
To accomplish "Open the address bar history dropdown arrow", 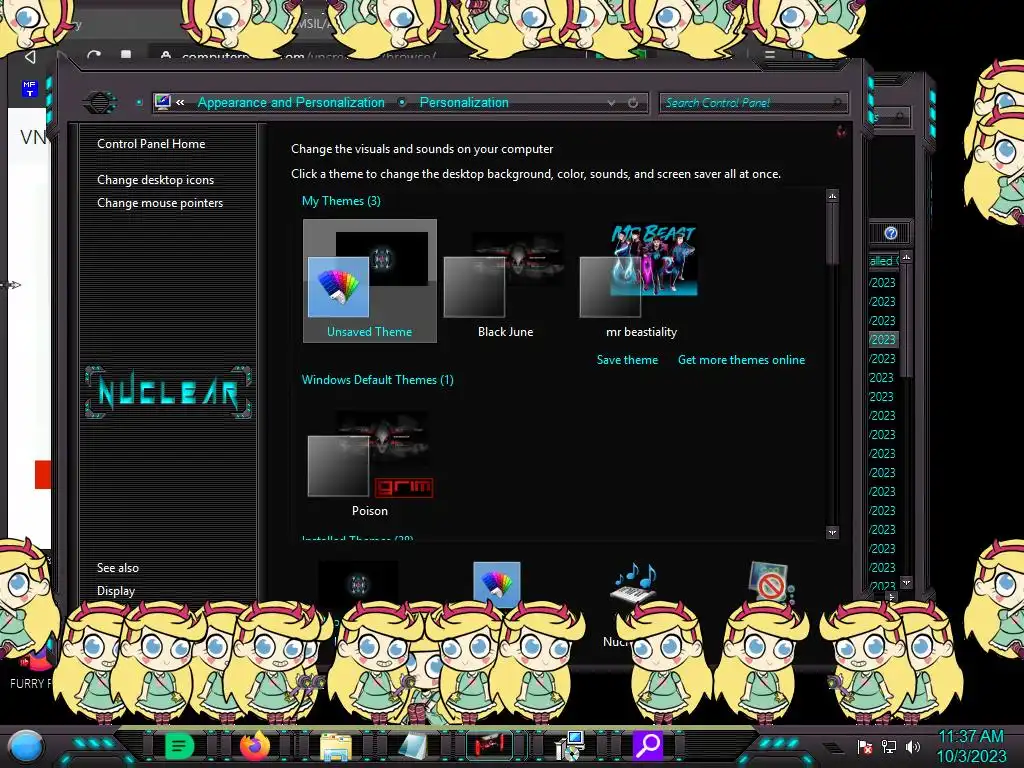I will 611,103.
